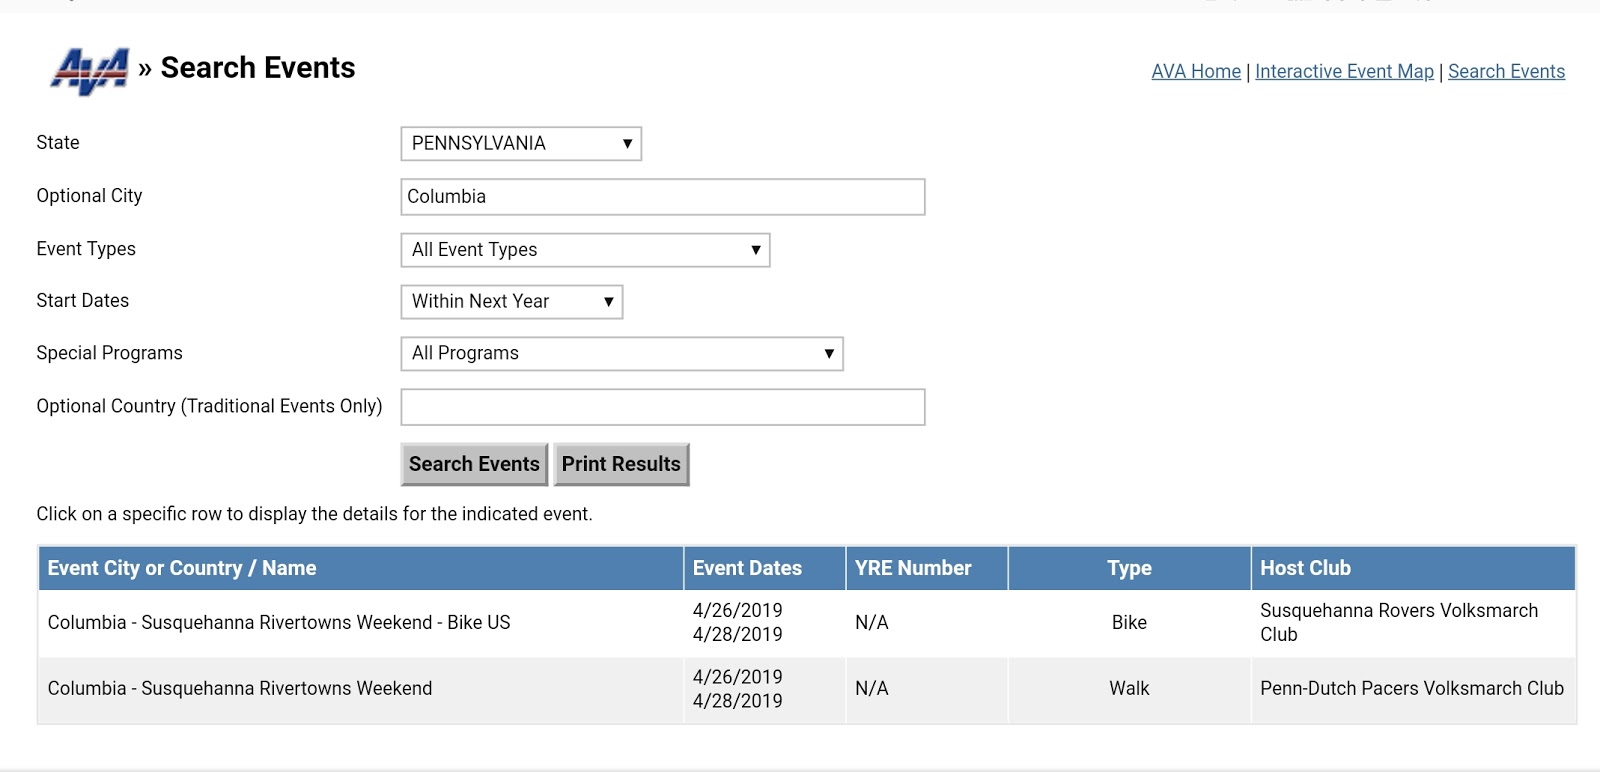Select the Columbia - Susquehanna Rivertowns Weekend walk row
This screenshot has width=1600, height=772.
point(240,689)
